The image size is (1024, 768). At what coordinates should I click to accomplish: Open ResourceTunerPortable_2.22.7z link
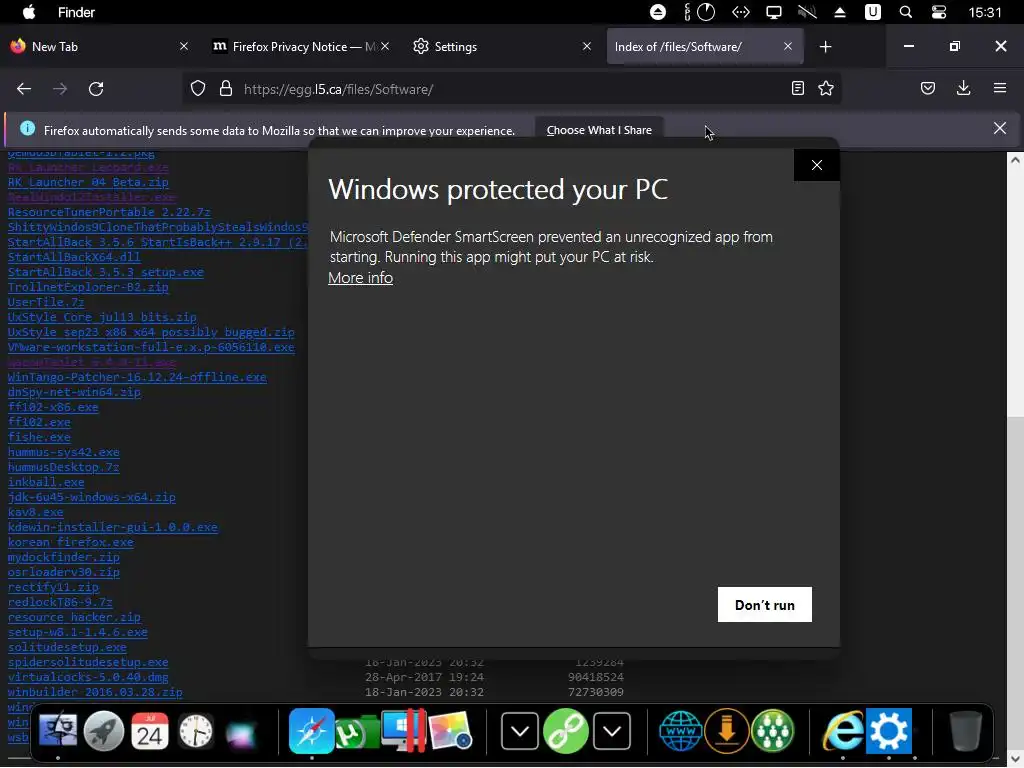(109, 212)
